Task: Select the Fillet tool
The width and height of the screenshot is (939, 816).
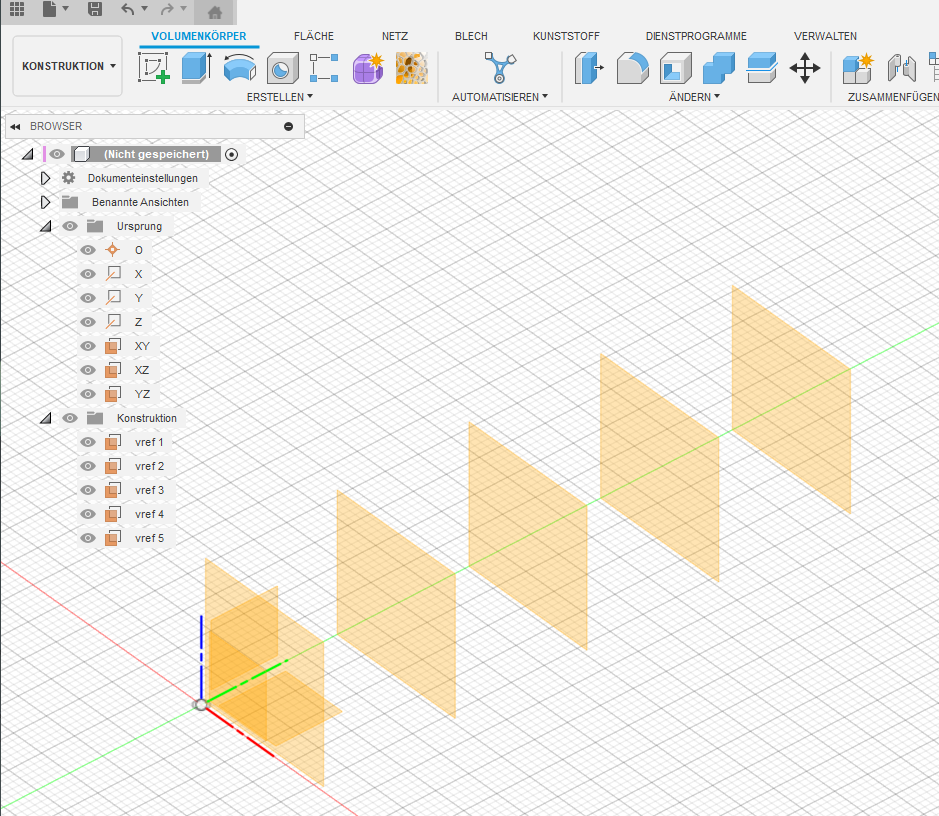Action: click(x=632, y=67)
